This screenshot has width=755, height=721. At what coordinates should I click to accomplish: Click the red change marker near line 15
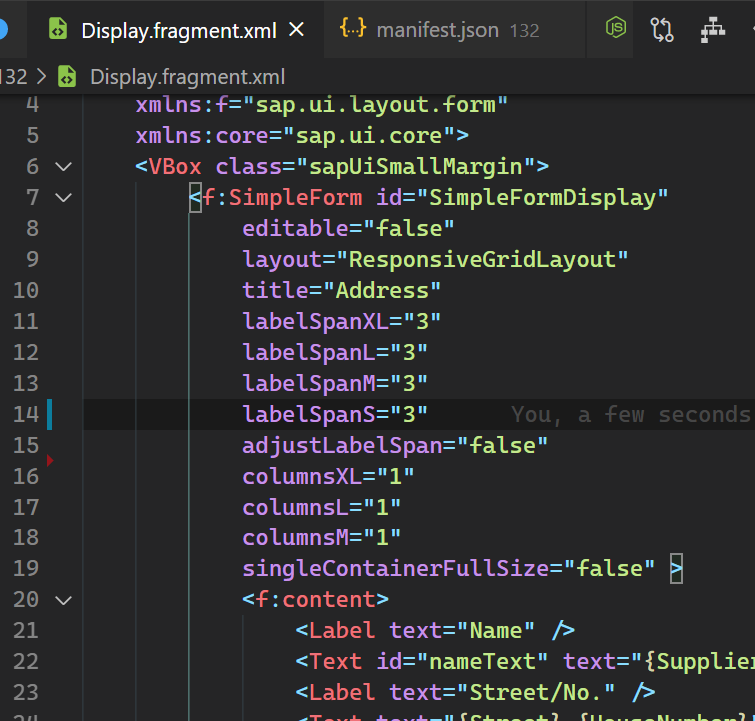50,461
